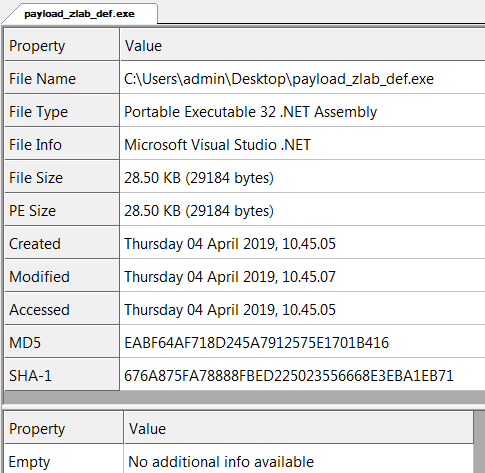Click the lower table Property header

[64, 428]
